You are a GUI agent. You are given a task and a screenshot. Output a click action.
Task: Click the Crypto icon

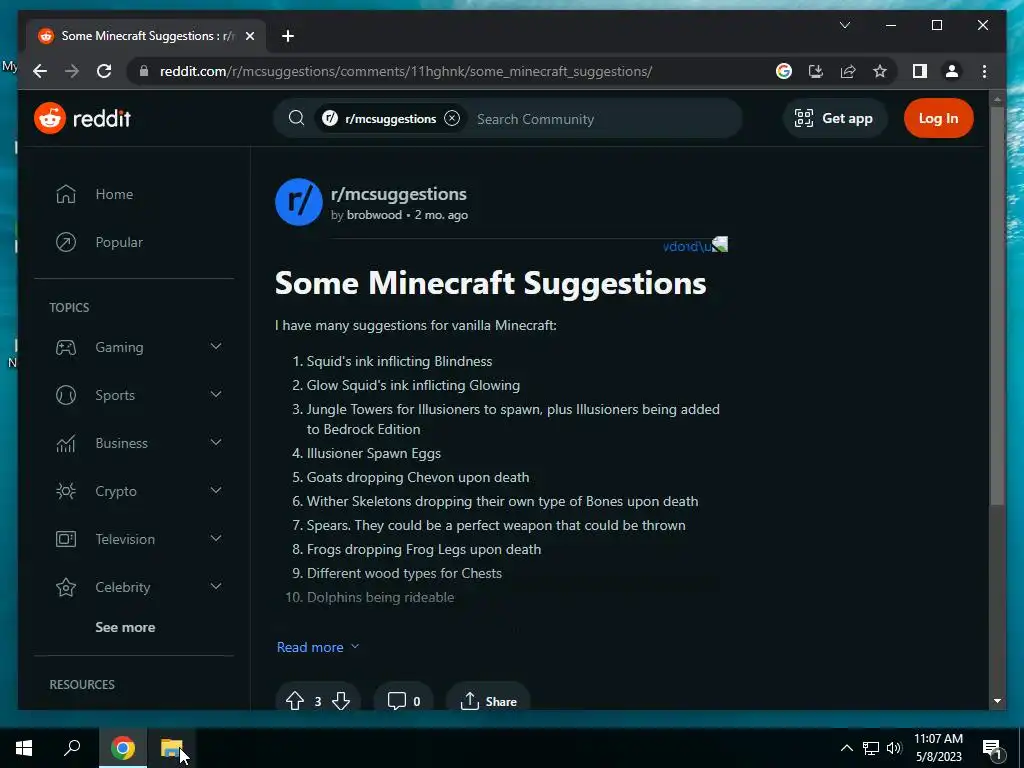(x=66, y=491)
